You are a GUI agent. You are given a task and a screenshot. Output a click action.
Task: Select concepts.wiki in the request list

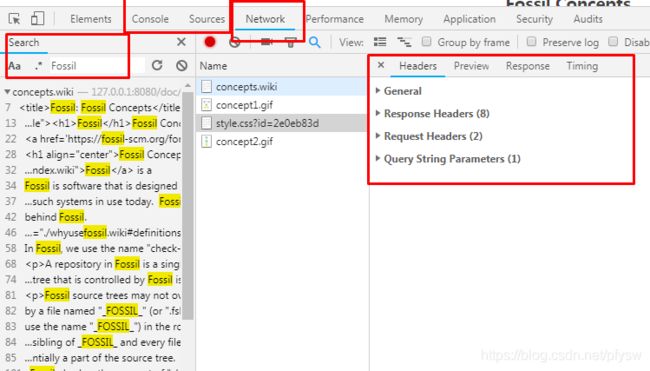tap(281, 87)
